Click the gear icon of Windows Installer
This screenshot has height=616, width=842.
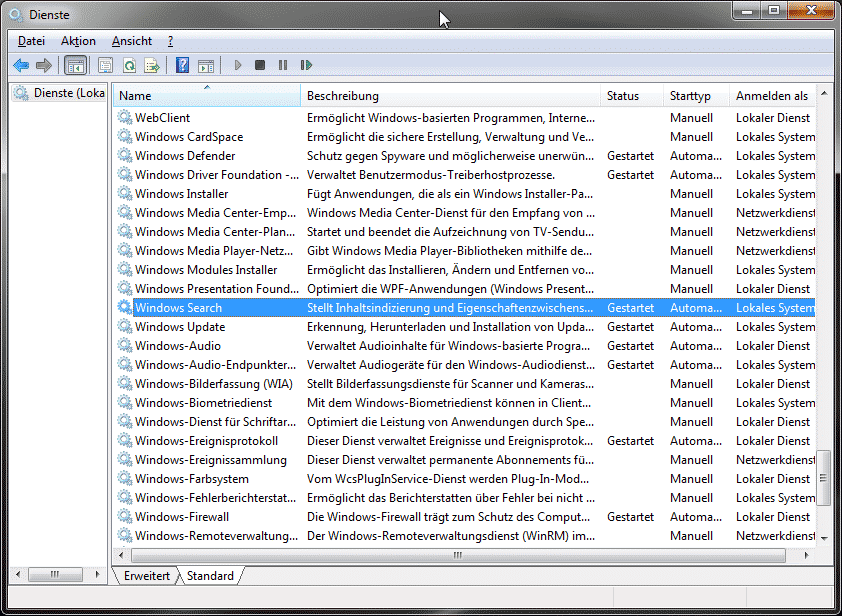125,193
